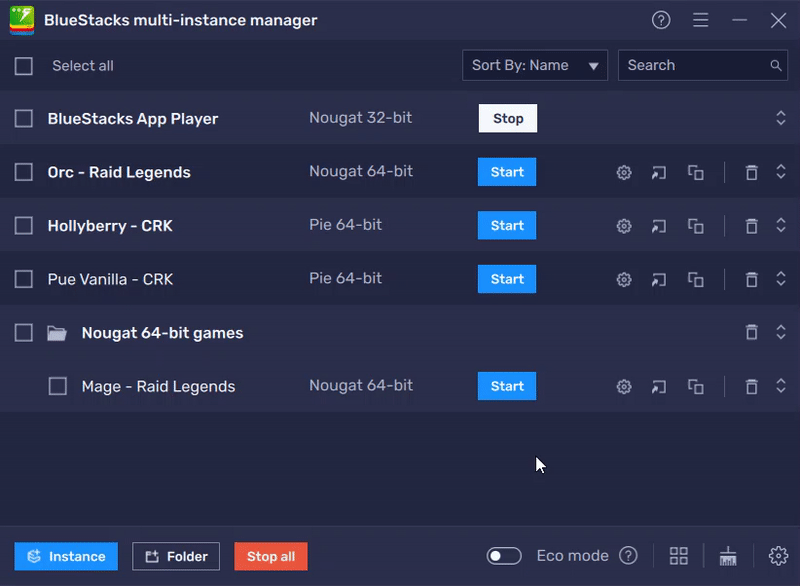Open settings for Hollyberry - CRK instance
The image size is (800, 586).
[623, 226]
